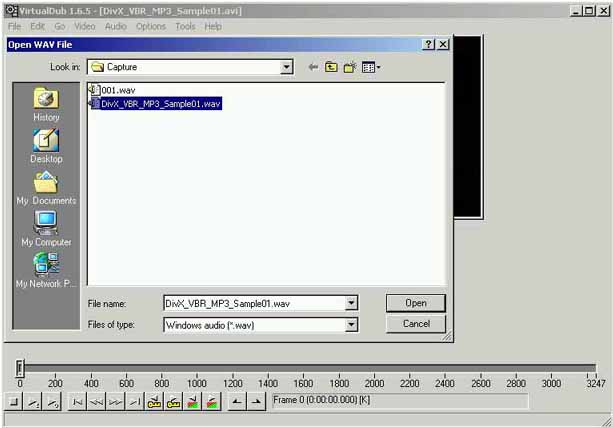Open the Edit menu in VirtualDub
The image size is (613, 428).
(x=38, y=27)
